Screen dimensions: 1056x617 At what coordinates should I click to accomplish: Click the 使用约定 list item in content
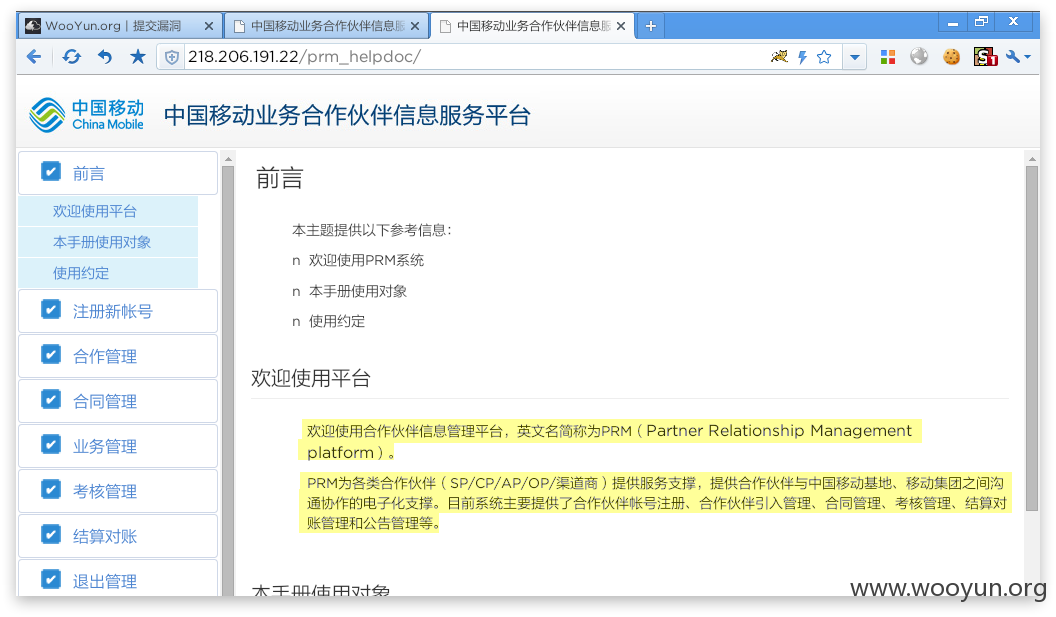337,321
